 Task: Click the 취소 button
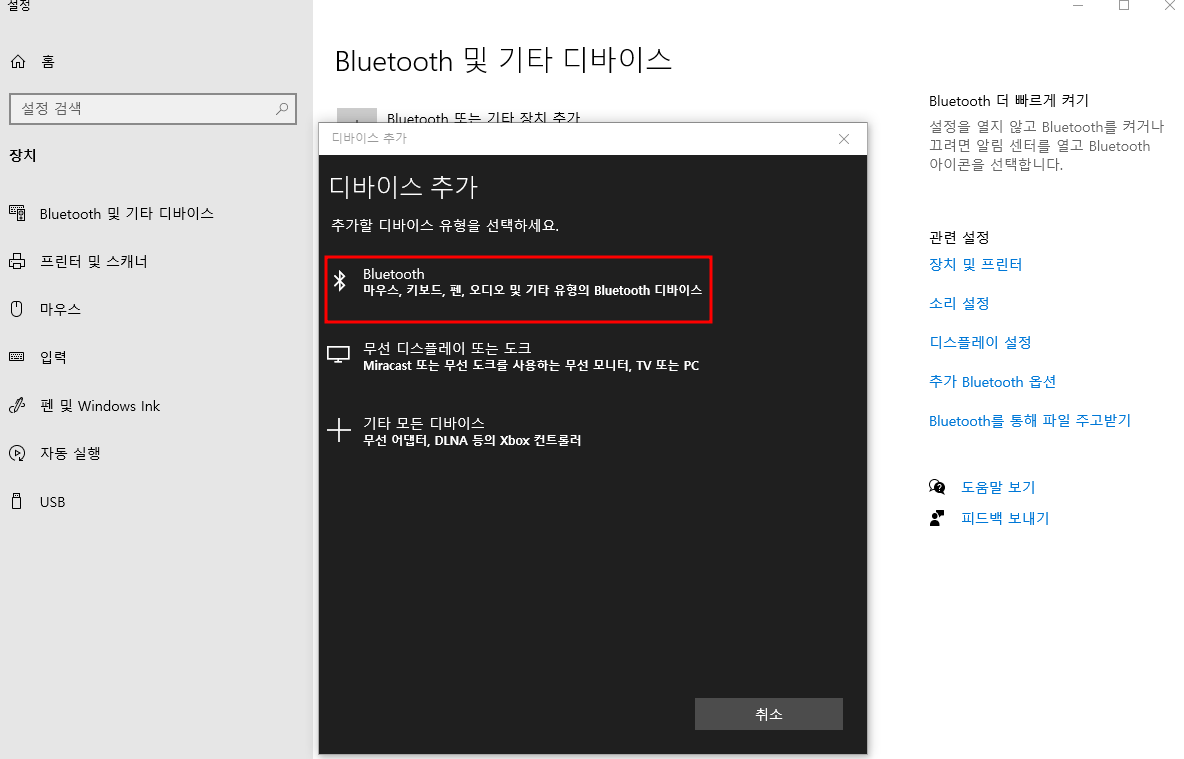[769, 714]
